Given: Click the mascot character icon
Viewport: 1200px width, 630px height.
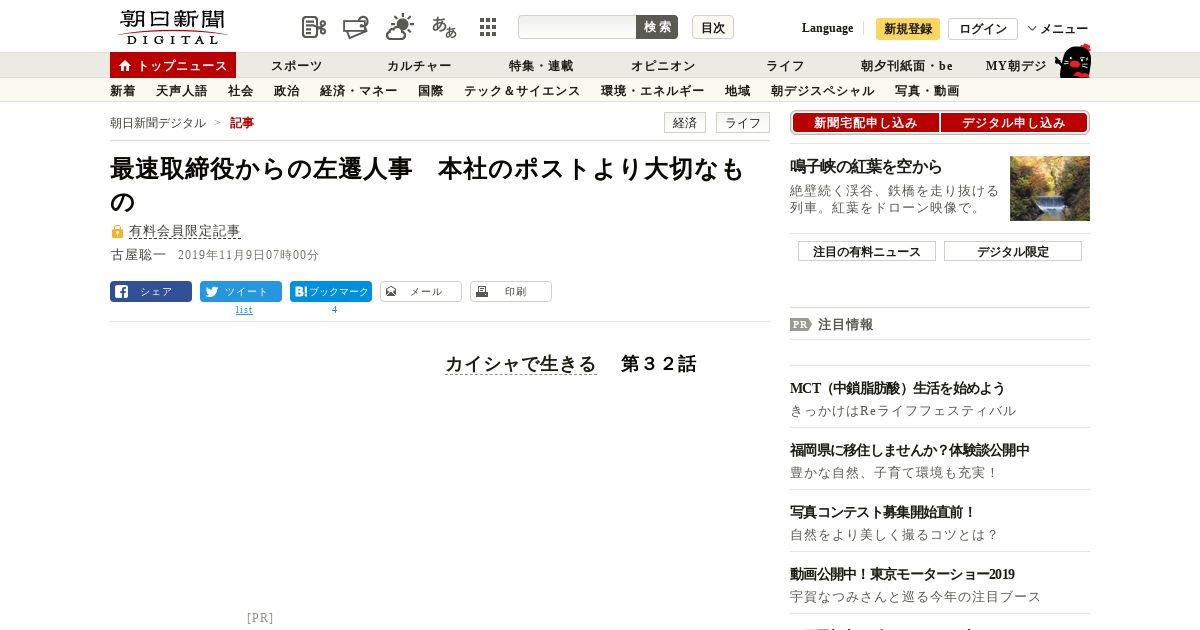Looking at the screenshot, I should pos(1072,61).
